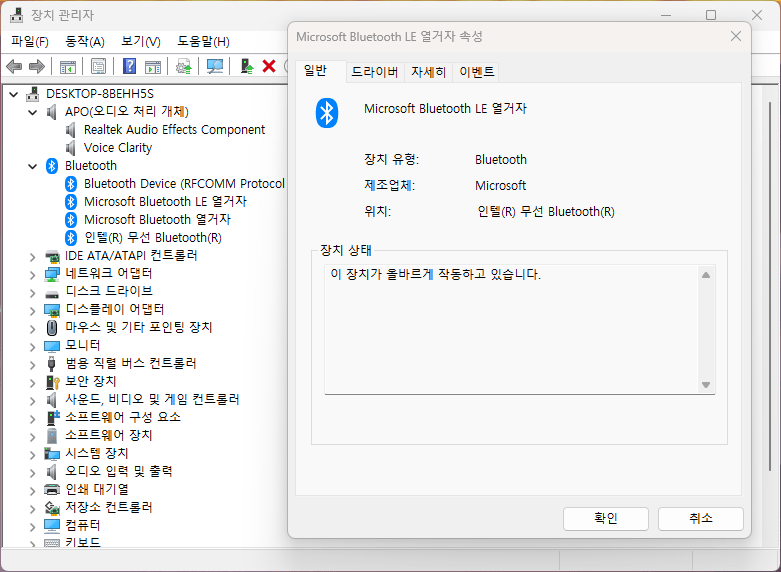
Task: Click the Device Manager vertical scrollbar
Action: 771,286
